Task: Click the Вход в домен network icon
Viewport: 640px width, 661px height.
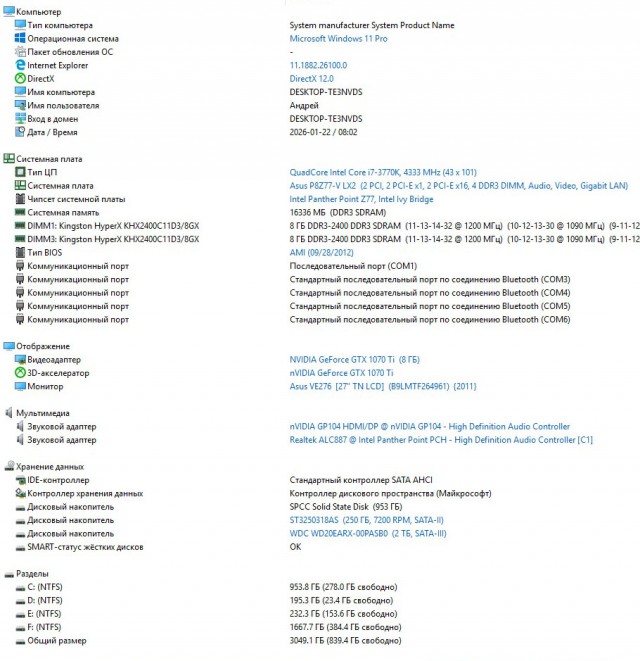Action: [x=20, y=118]
